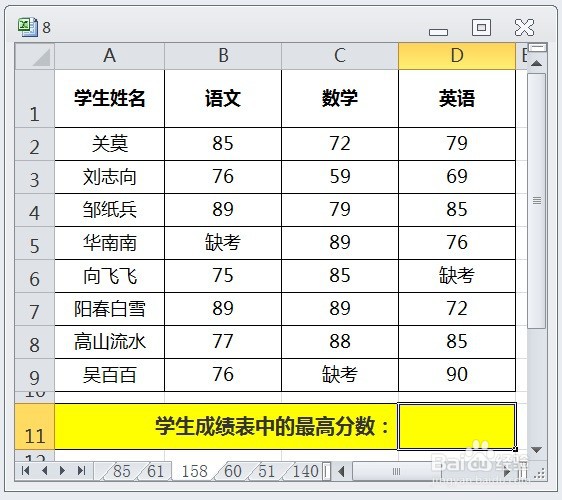Switch to sheet tab 140

coord(305,471)
